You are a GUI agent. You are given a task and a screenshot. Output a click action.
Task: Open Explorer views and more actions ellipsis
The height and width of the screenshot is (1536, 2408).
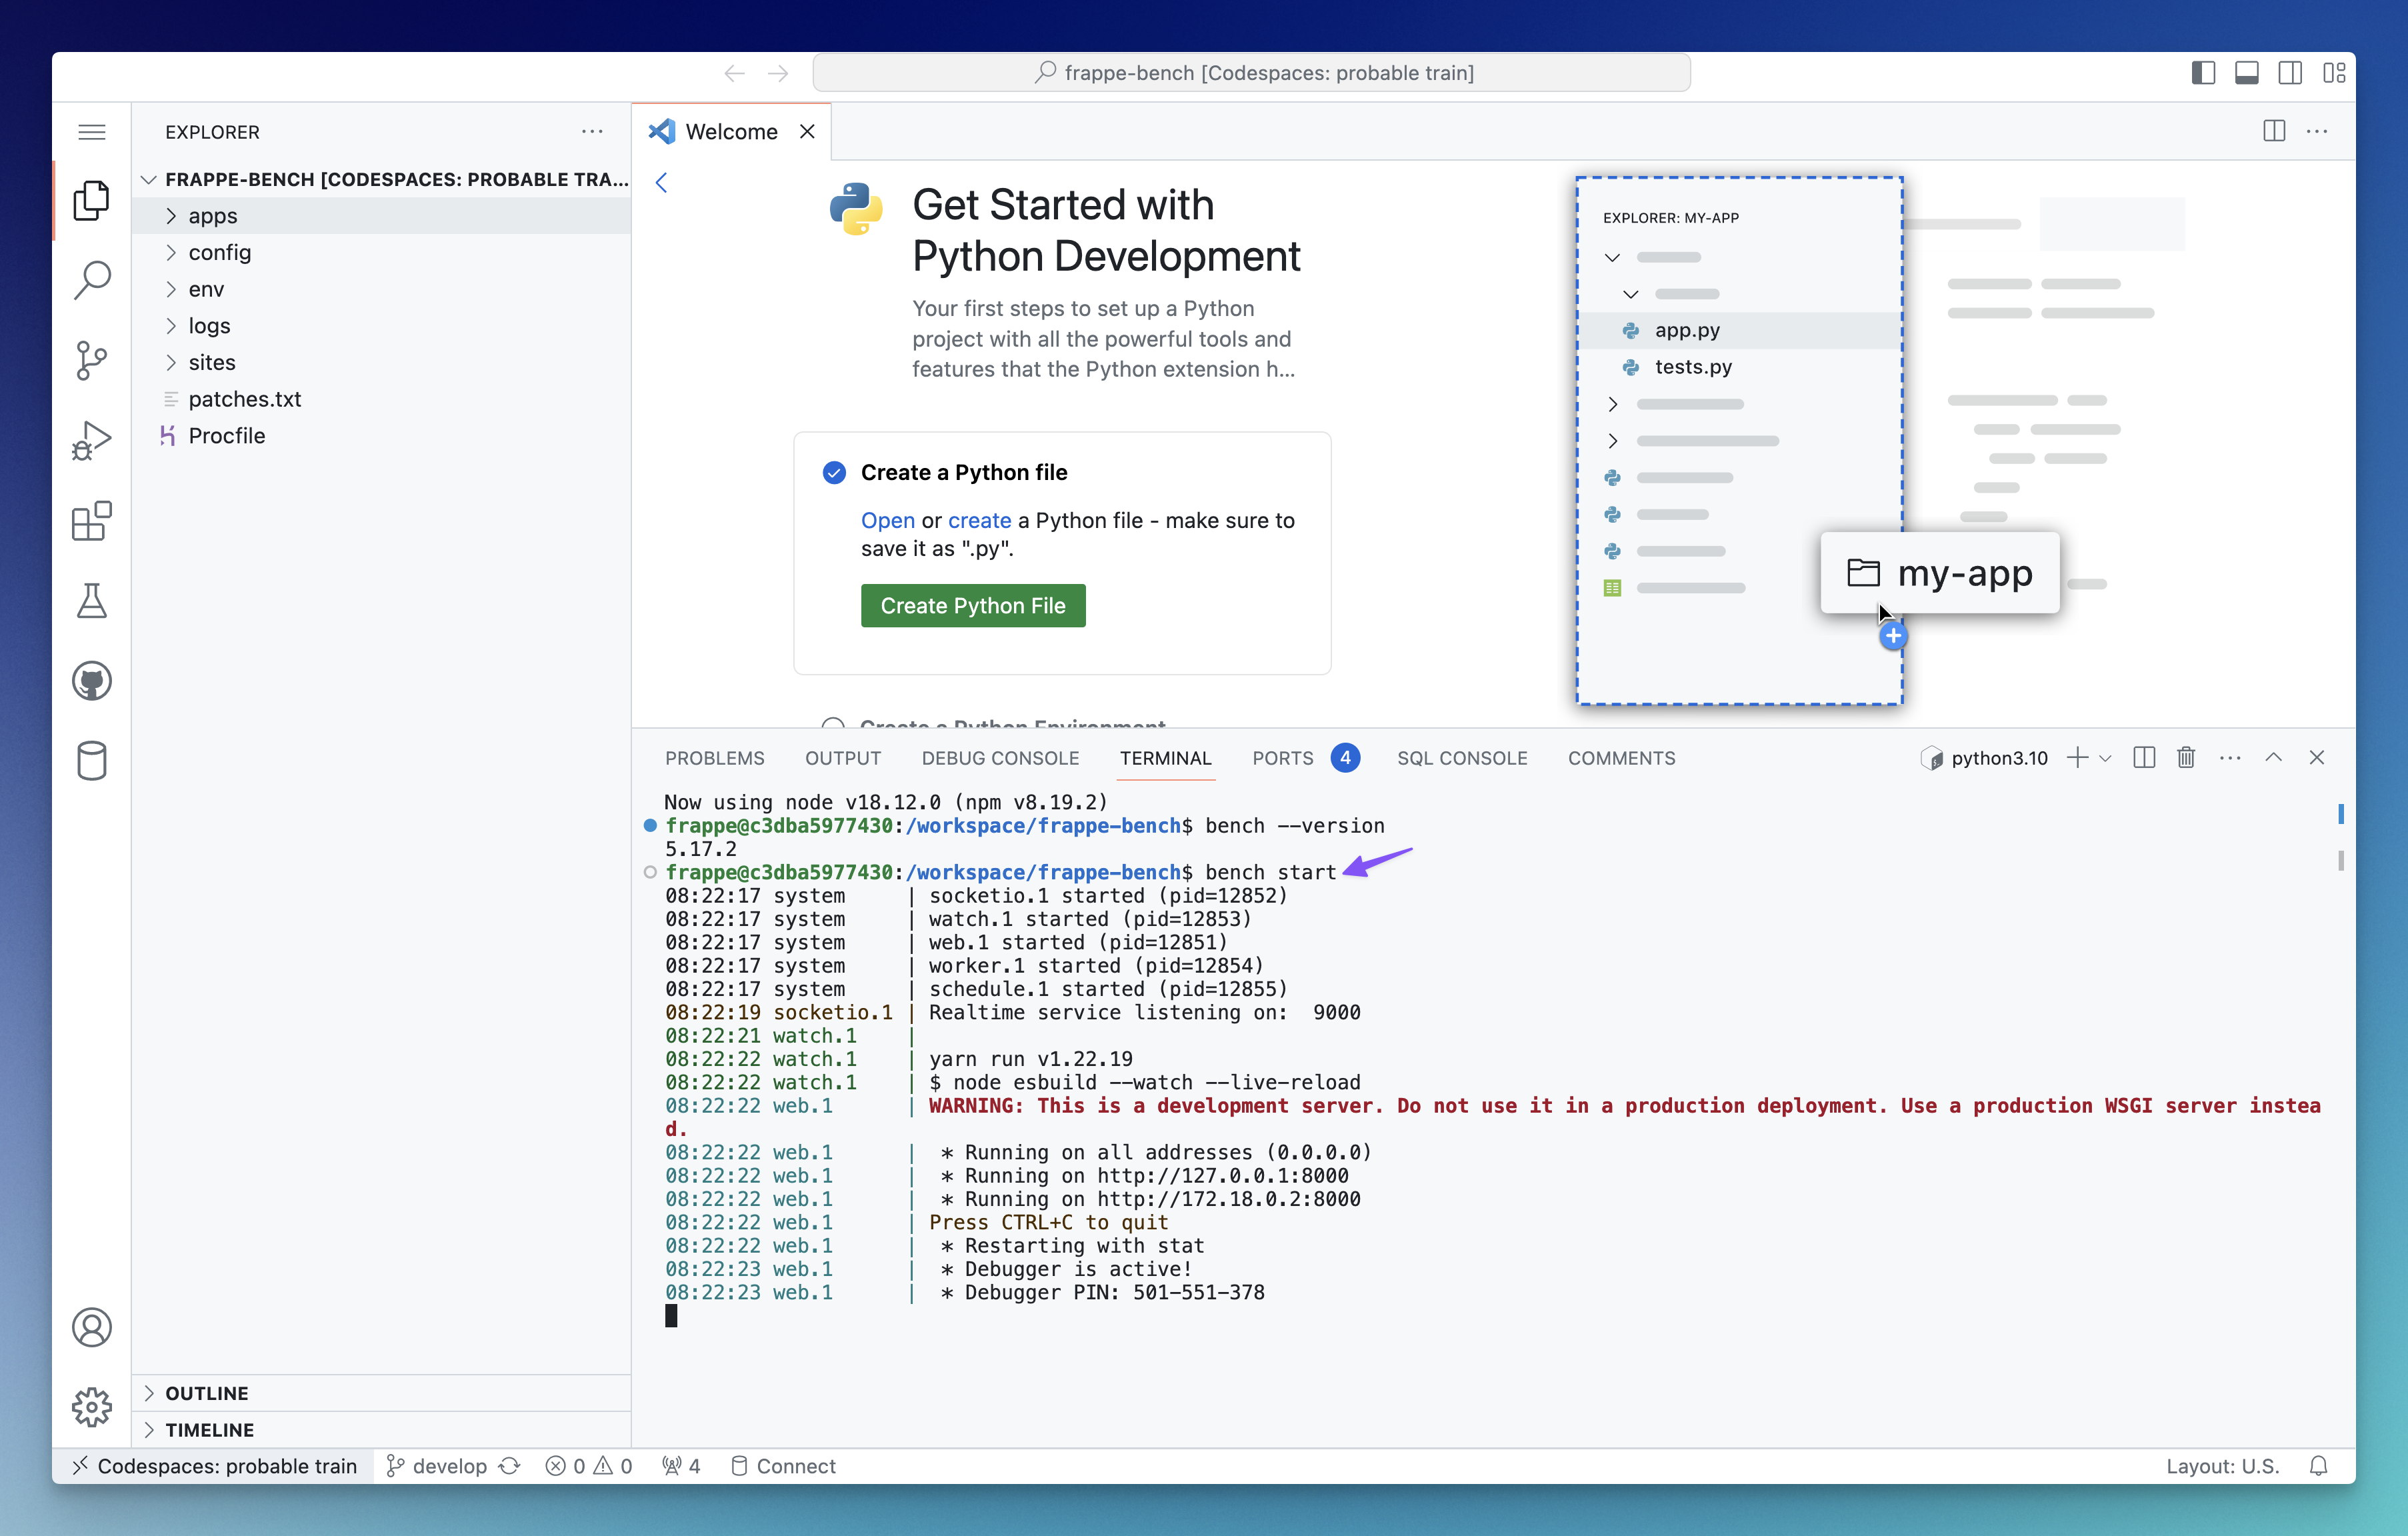(592, 131)
